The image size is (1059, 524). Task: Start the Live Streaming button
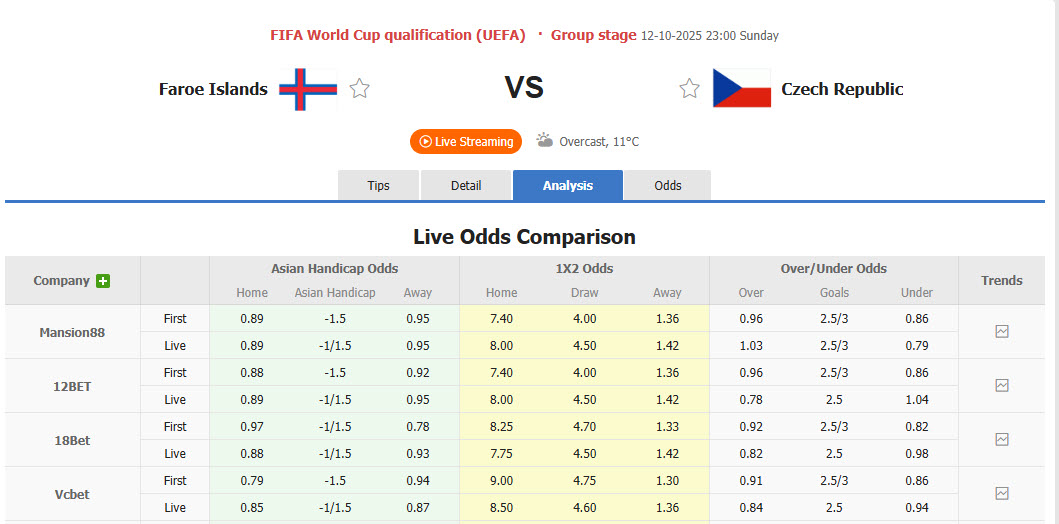click(x=466, y=142)
